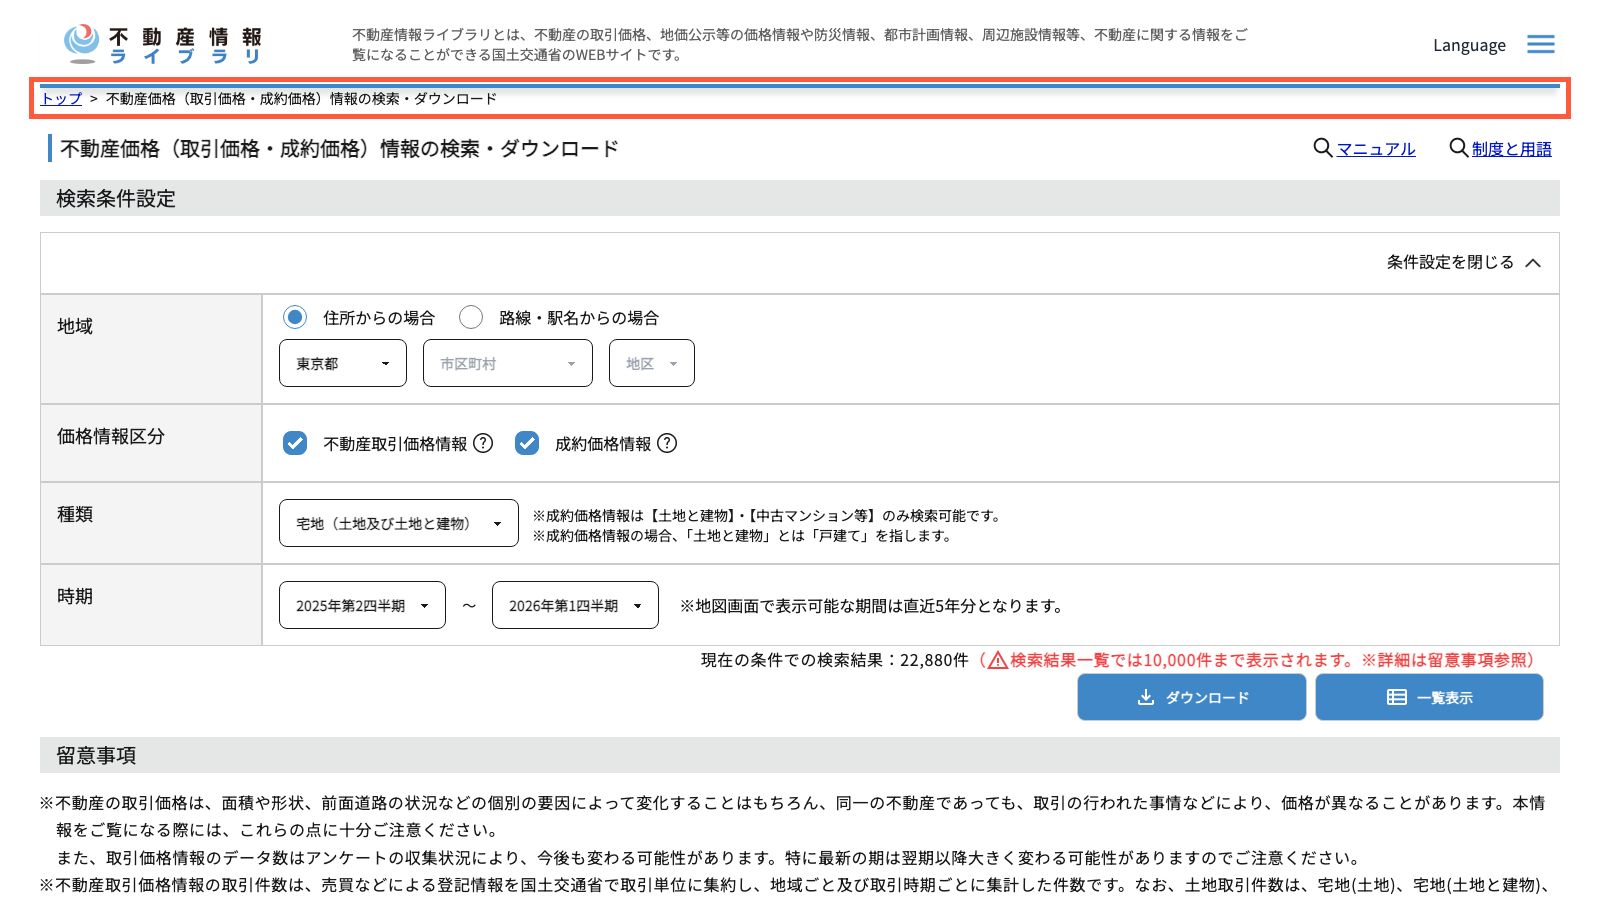Collapse the panel via 条件設定を閉じる
This screenshot has height=900, width=1600.
click(x=1464, y=262)
